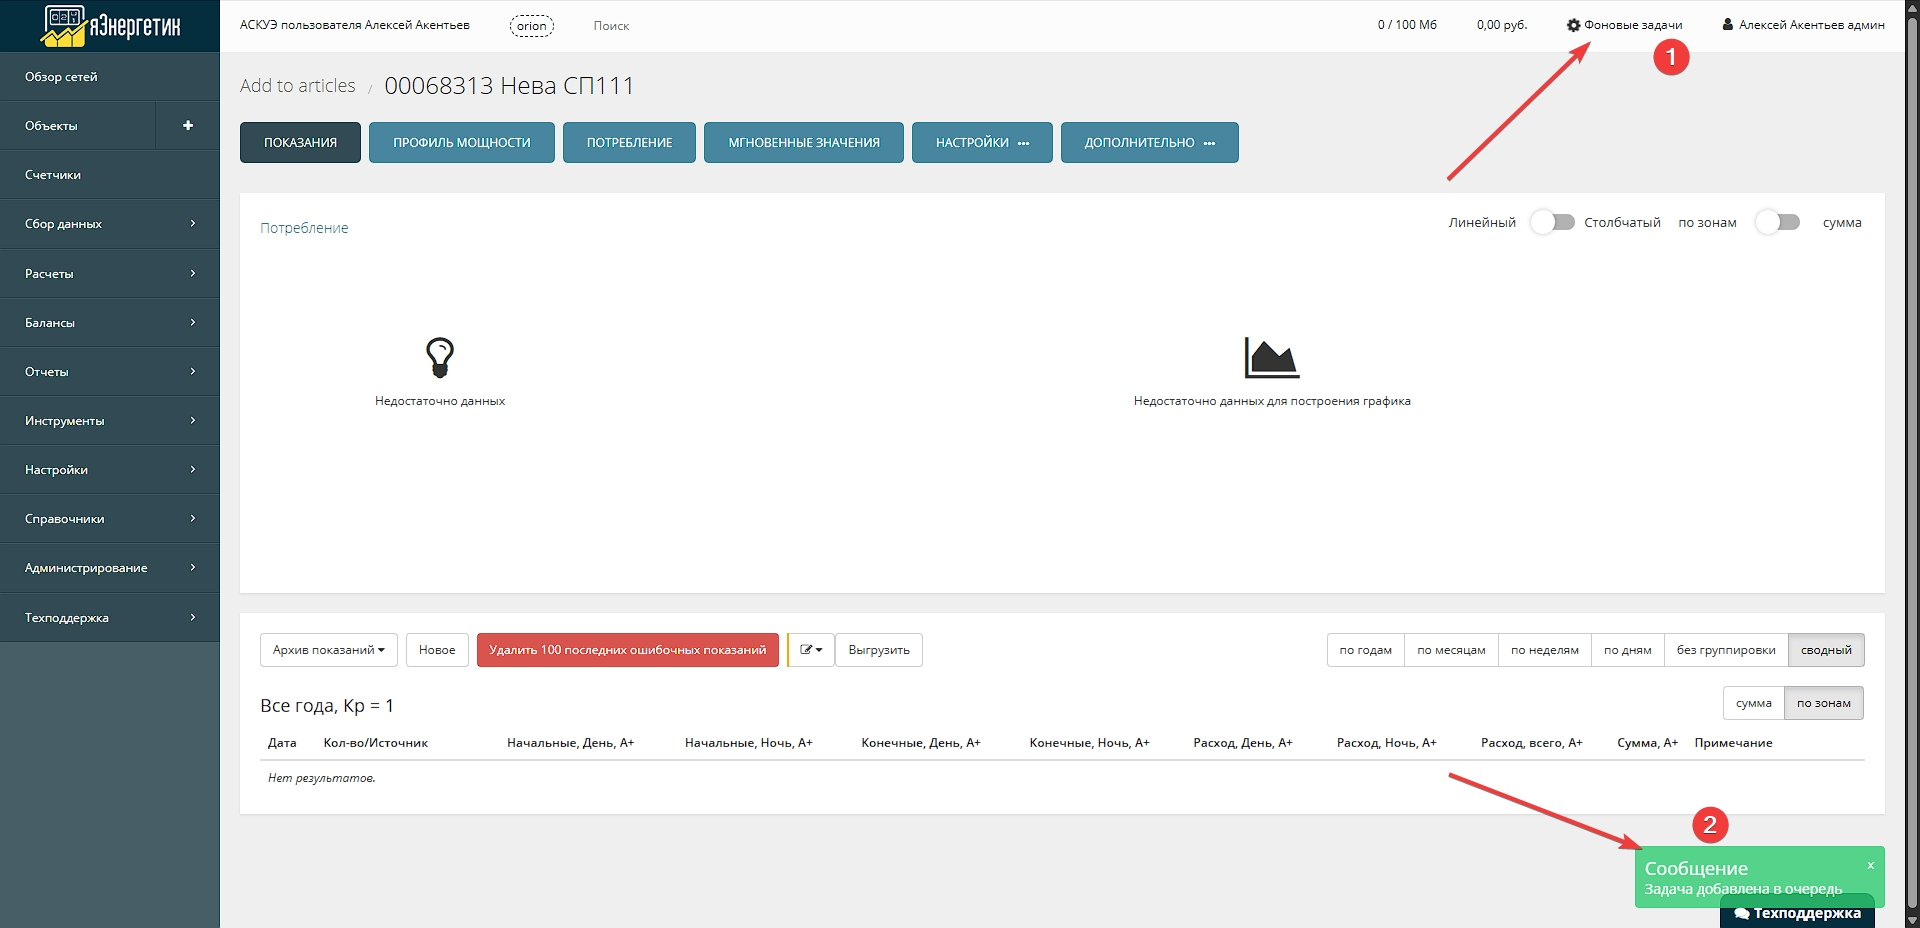1920x928 pixels.
Task: Expand the Сбор данных sidebar menu
Action: (x=110, y=224)
